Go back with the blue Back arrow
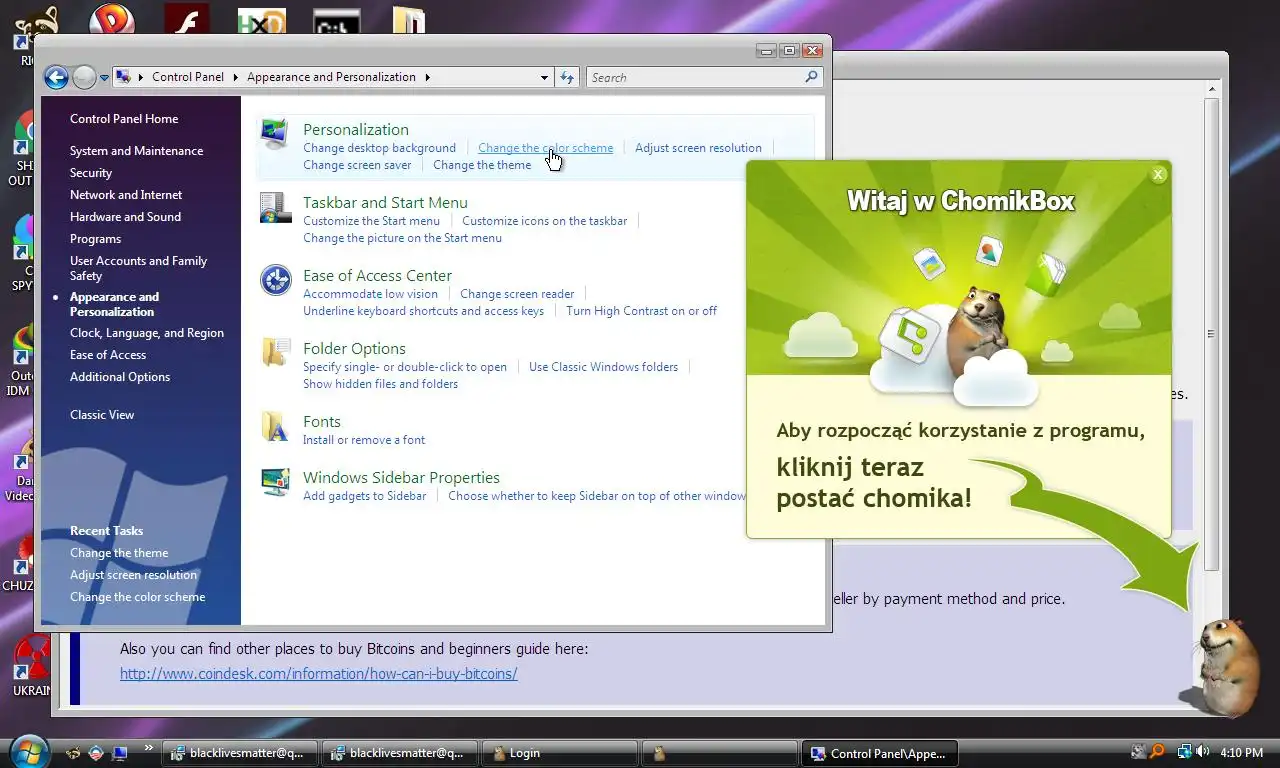 [x=56, y=77]
